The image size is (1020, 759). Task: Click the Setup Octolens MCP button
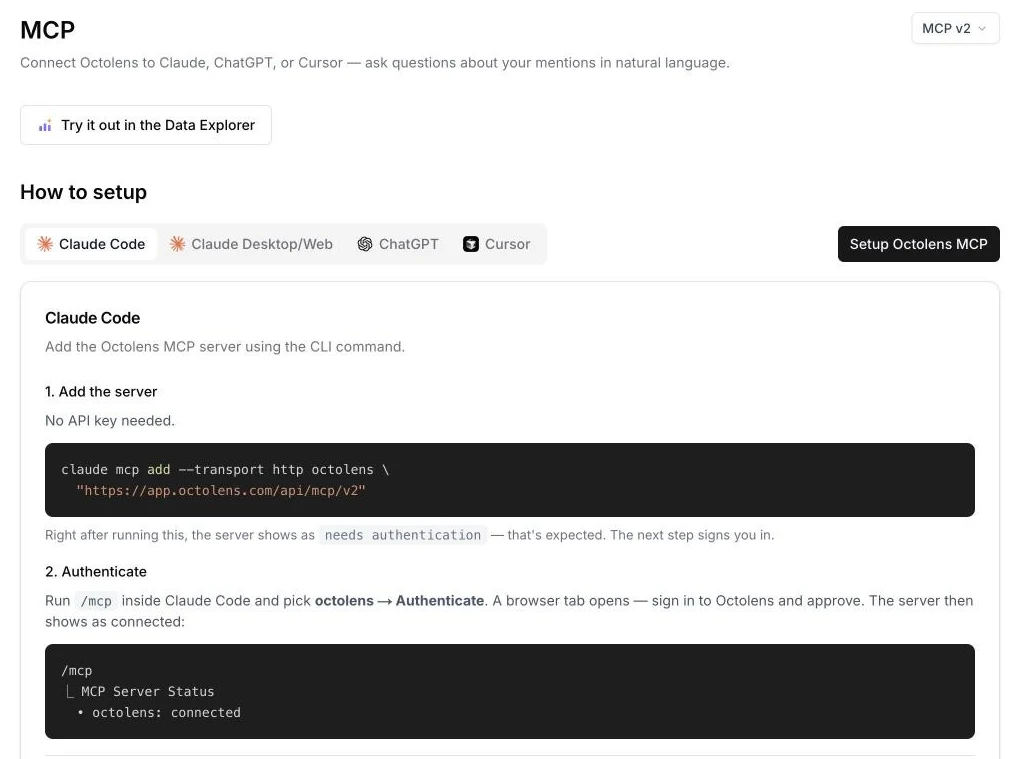(919, 244)
